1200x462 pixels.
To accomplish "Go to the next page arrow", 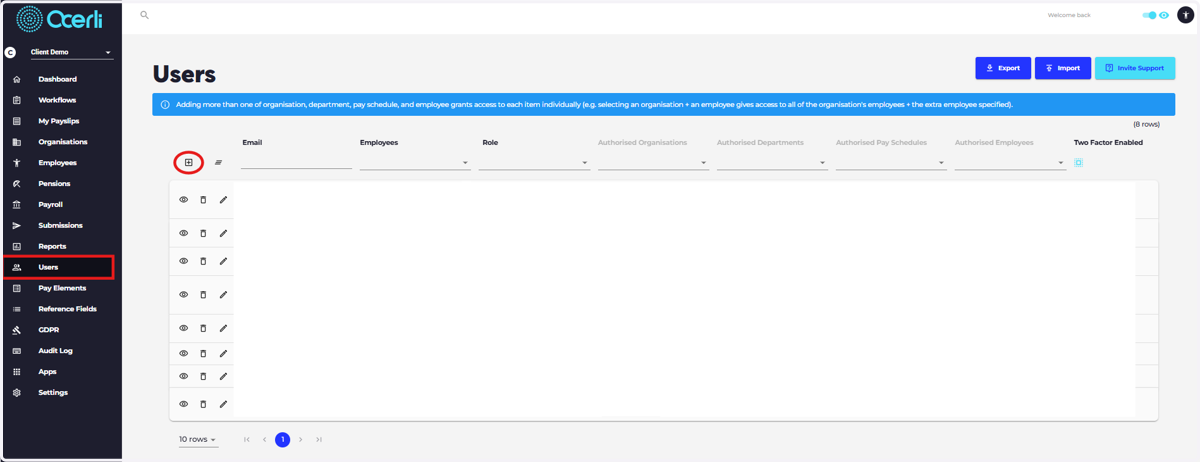I will click(301, 440).
